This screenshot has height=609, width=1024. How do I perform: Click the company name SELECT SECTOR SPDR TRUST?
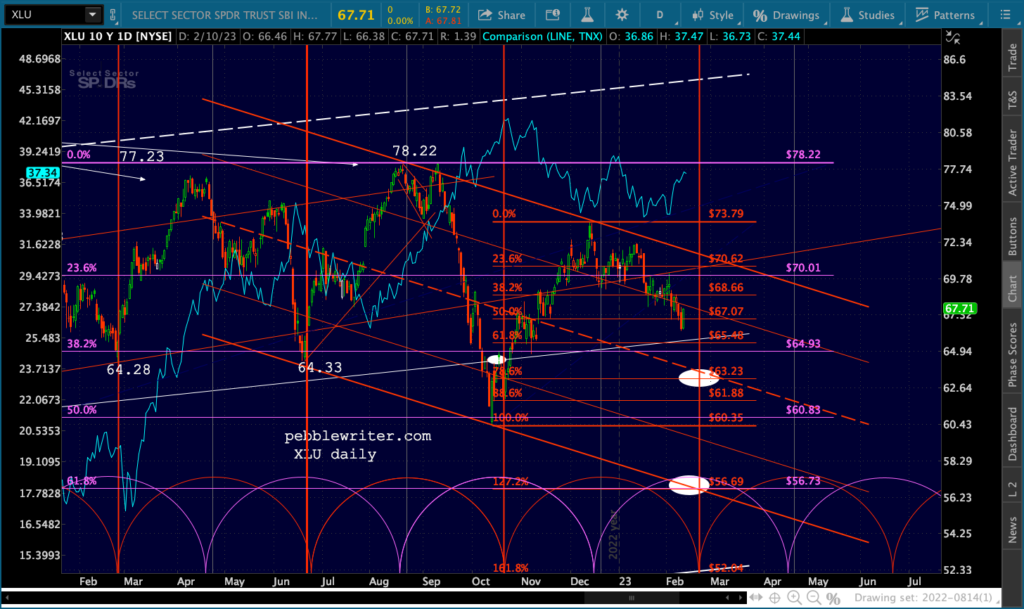point(225,14)
